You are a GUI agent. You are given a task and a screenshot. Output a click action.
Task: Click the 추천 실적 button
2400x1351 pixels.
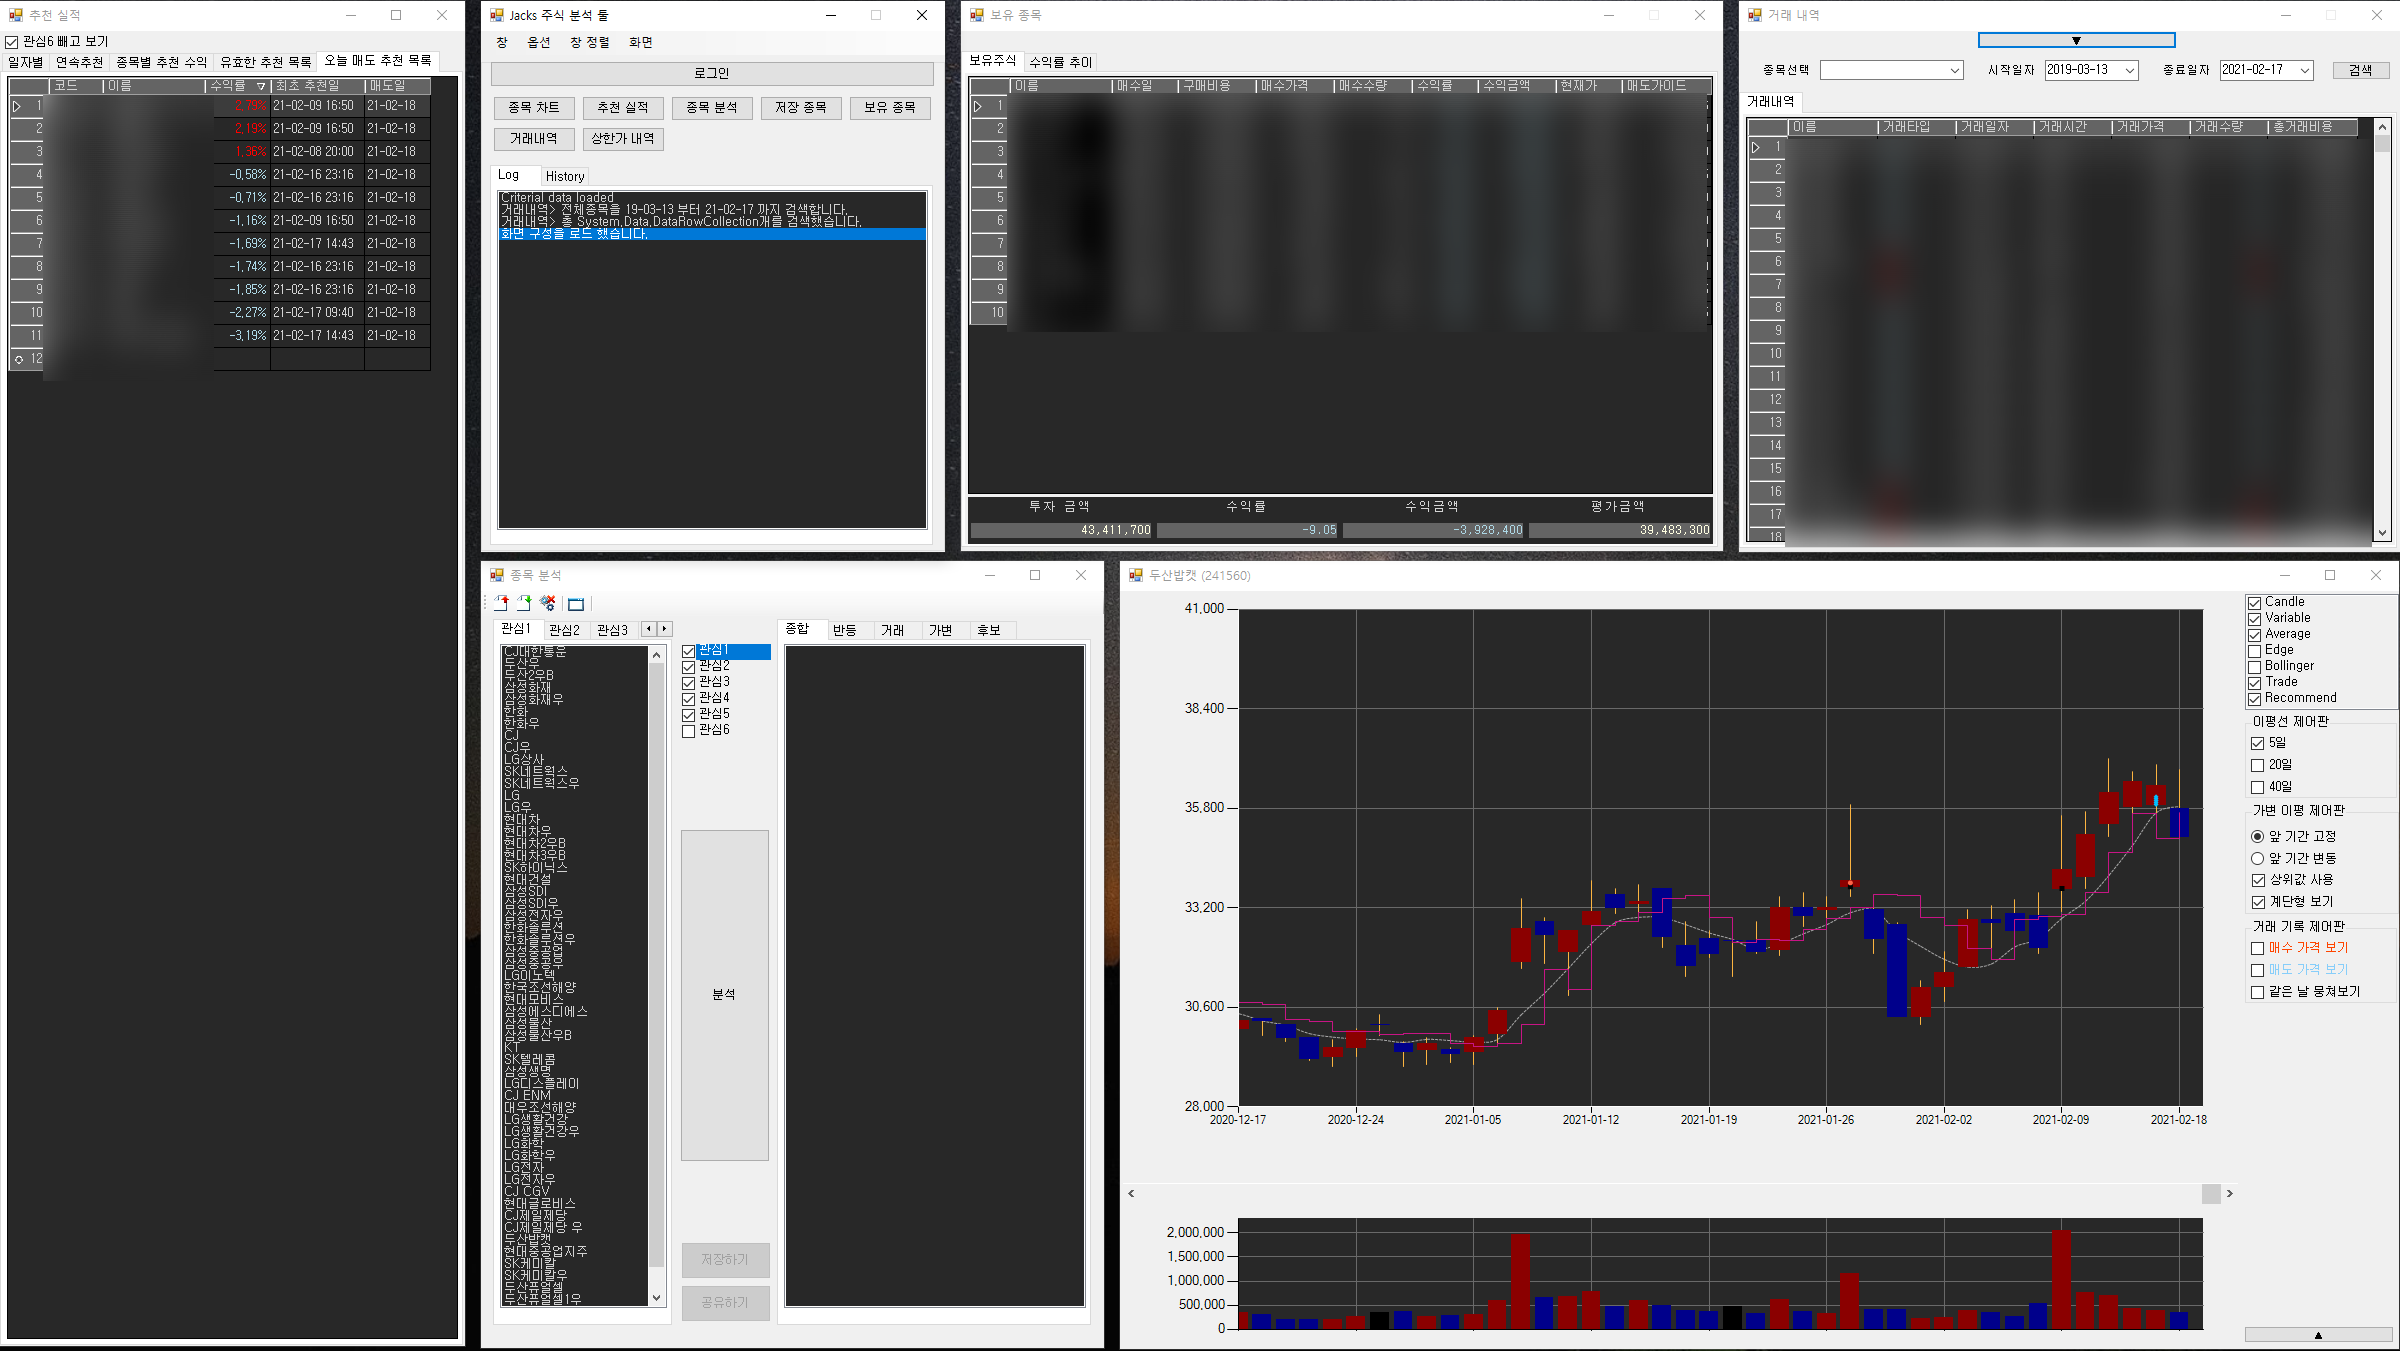point(623,107)
